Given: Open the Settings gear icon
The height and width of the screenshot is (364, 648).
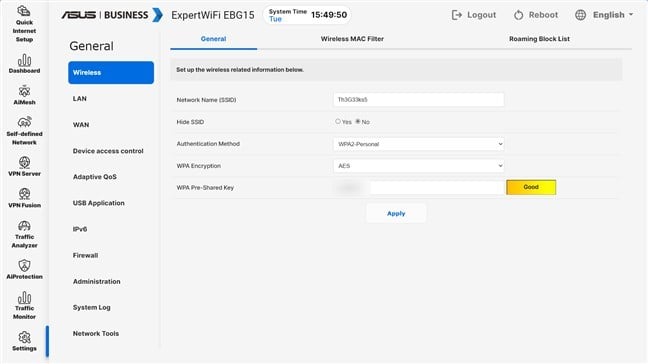Looking at the screenshot, I should coord(24,337).
